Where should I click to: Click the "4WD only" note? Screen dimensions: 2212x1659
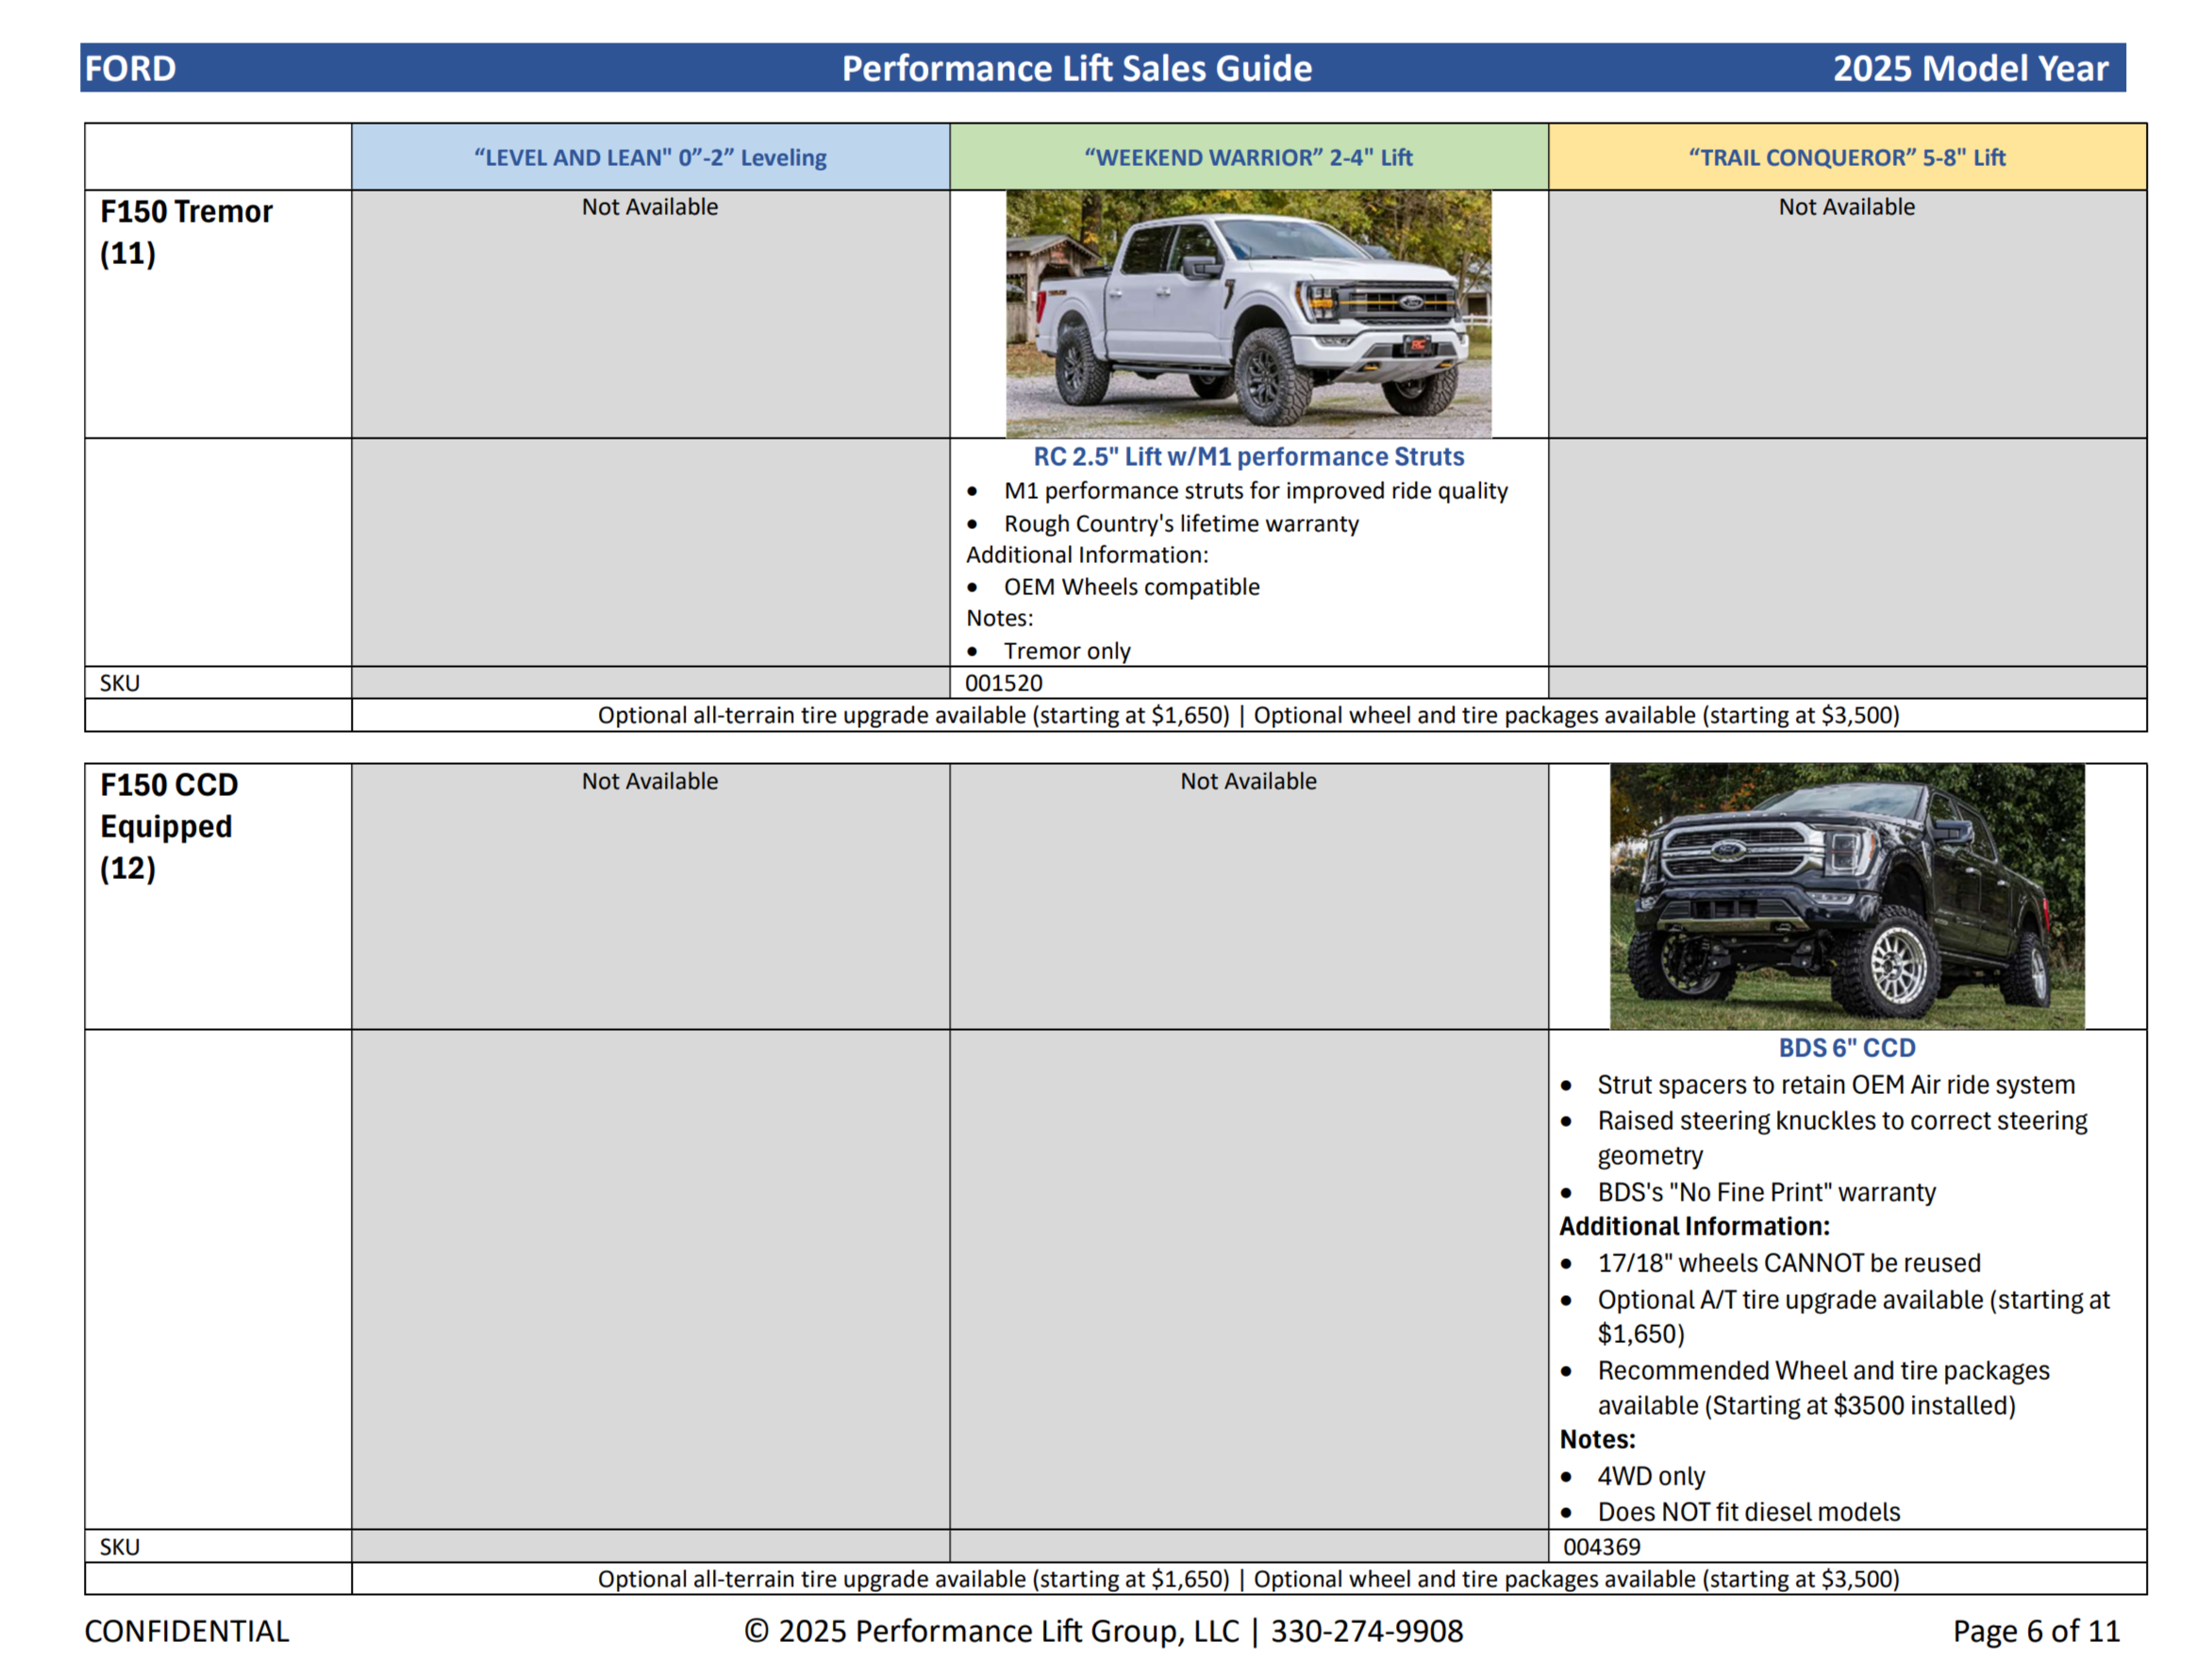1651,1476
